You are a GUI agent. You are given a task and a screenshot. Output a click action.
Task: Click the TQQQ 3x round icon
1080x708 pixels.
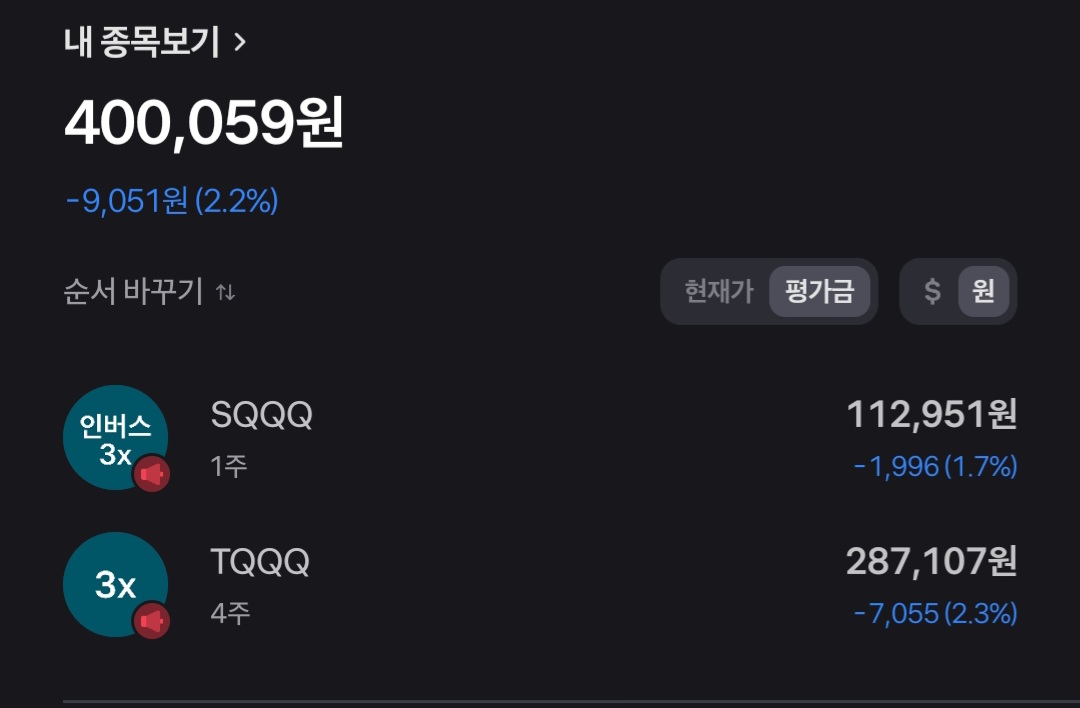click(x=113, y=583)
